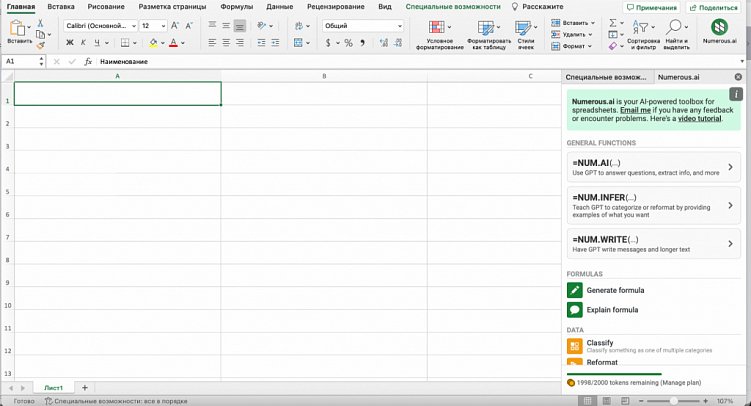The width and height of the screenshot is (751, 406).
Task: Toggle center text alignment
Action: [x=226, y=43]
